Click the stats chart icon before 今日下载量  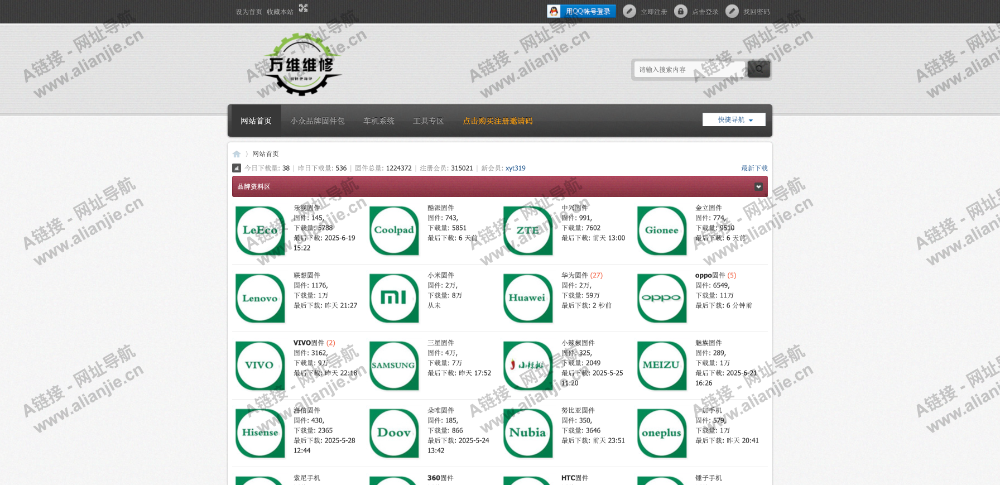tap(237, 168)
